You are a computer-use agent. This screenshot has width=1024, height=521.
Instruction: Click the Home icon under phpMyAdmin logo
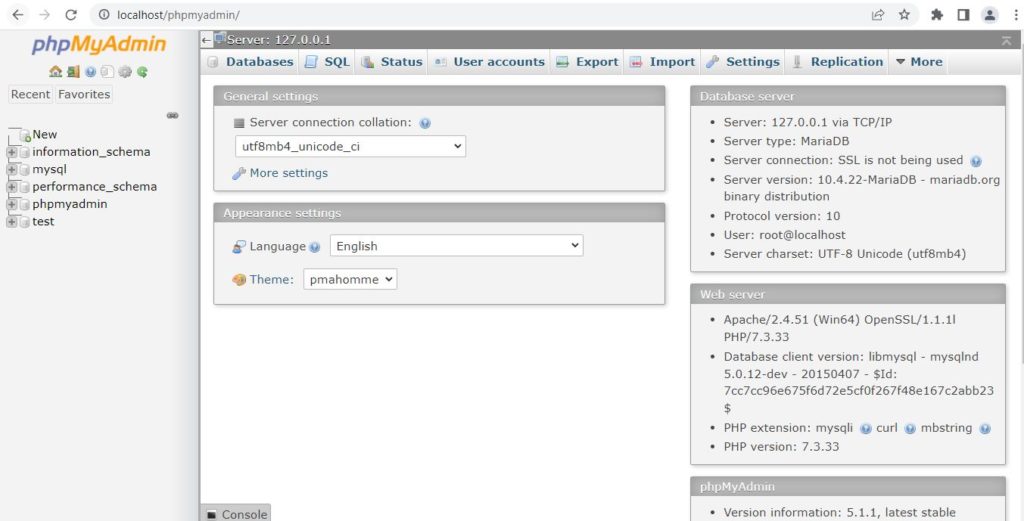click(56, 72)
